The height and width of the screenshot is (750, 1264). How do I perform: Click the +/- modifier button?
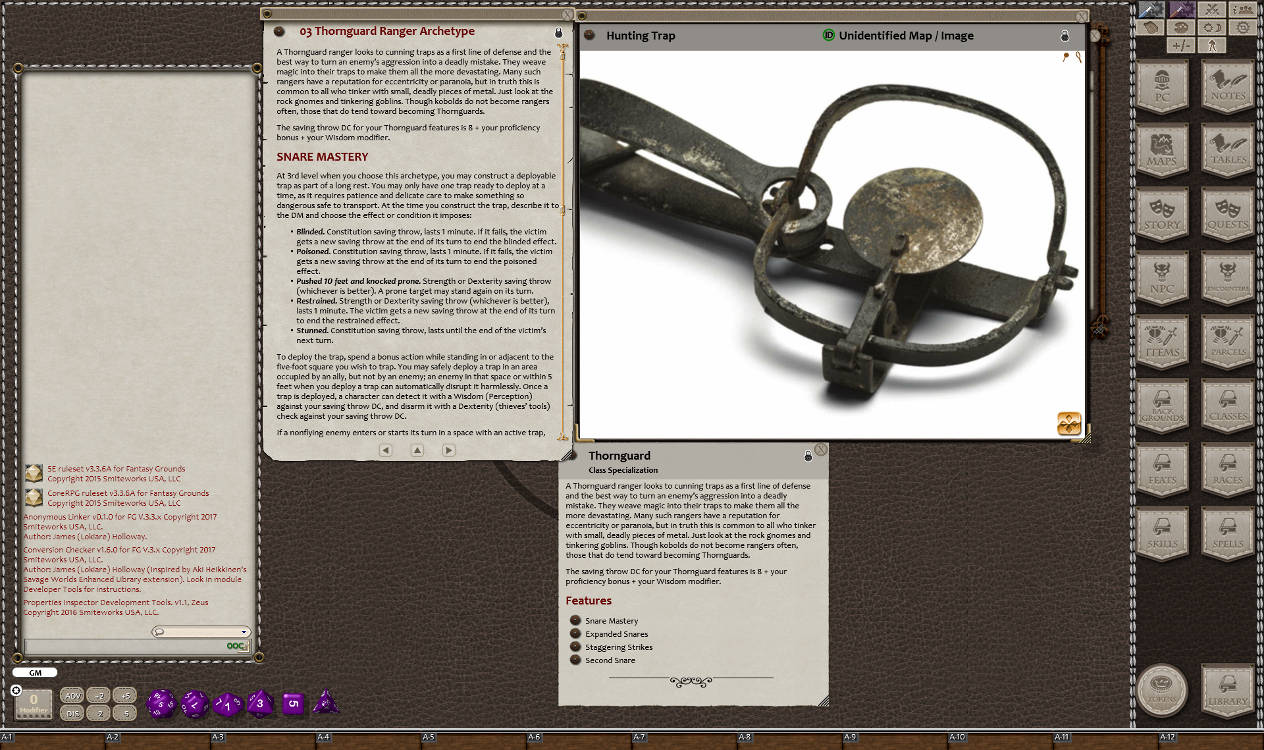(1181, 46)
